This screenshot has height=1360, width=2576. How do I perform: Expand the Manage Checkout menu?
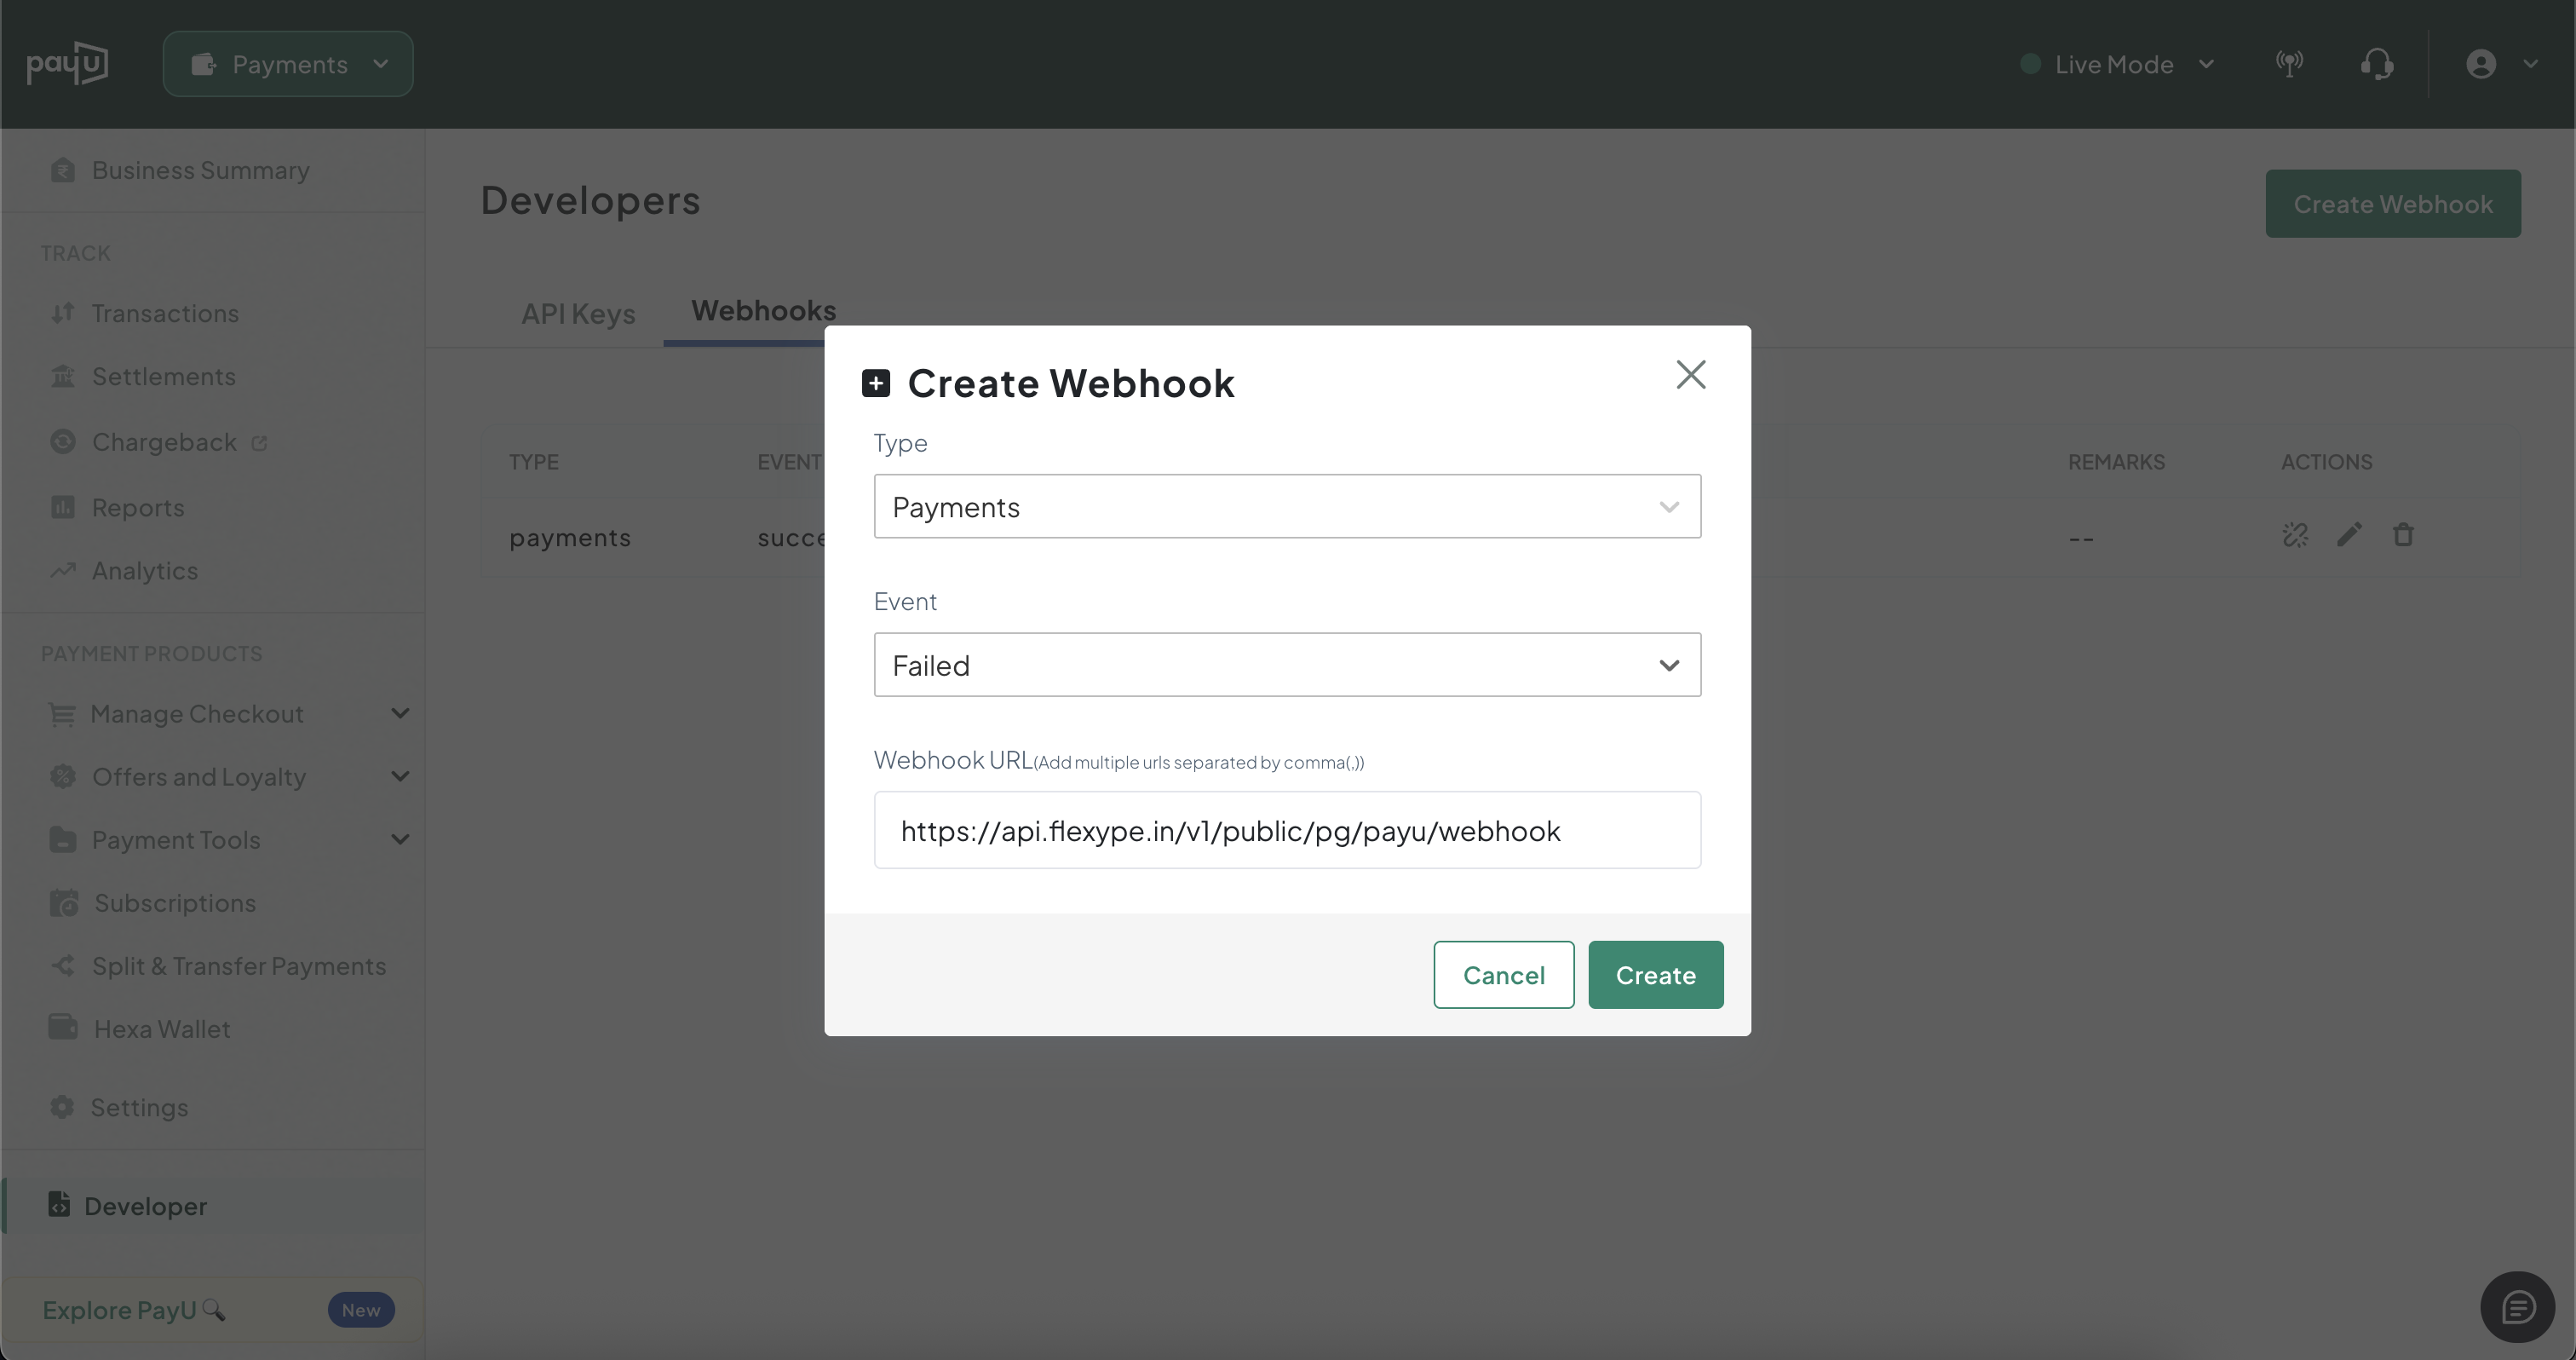pyautogui.click(x=228, y=714)
